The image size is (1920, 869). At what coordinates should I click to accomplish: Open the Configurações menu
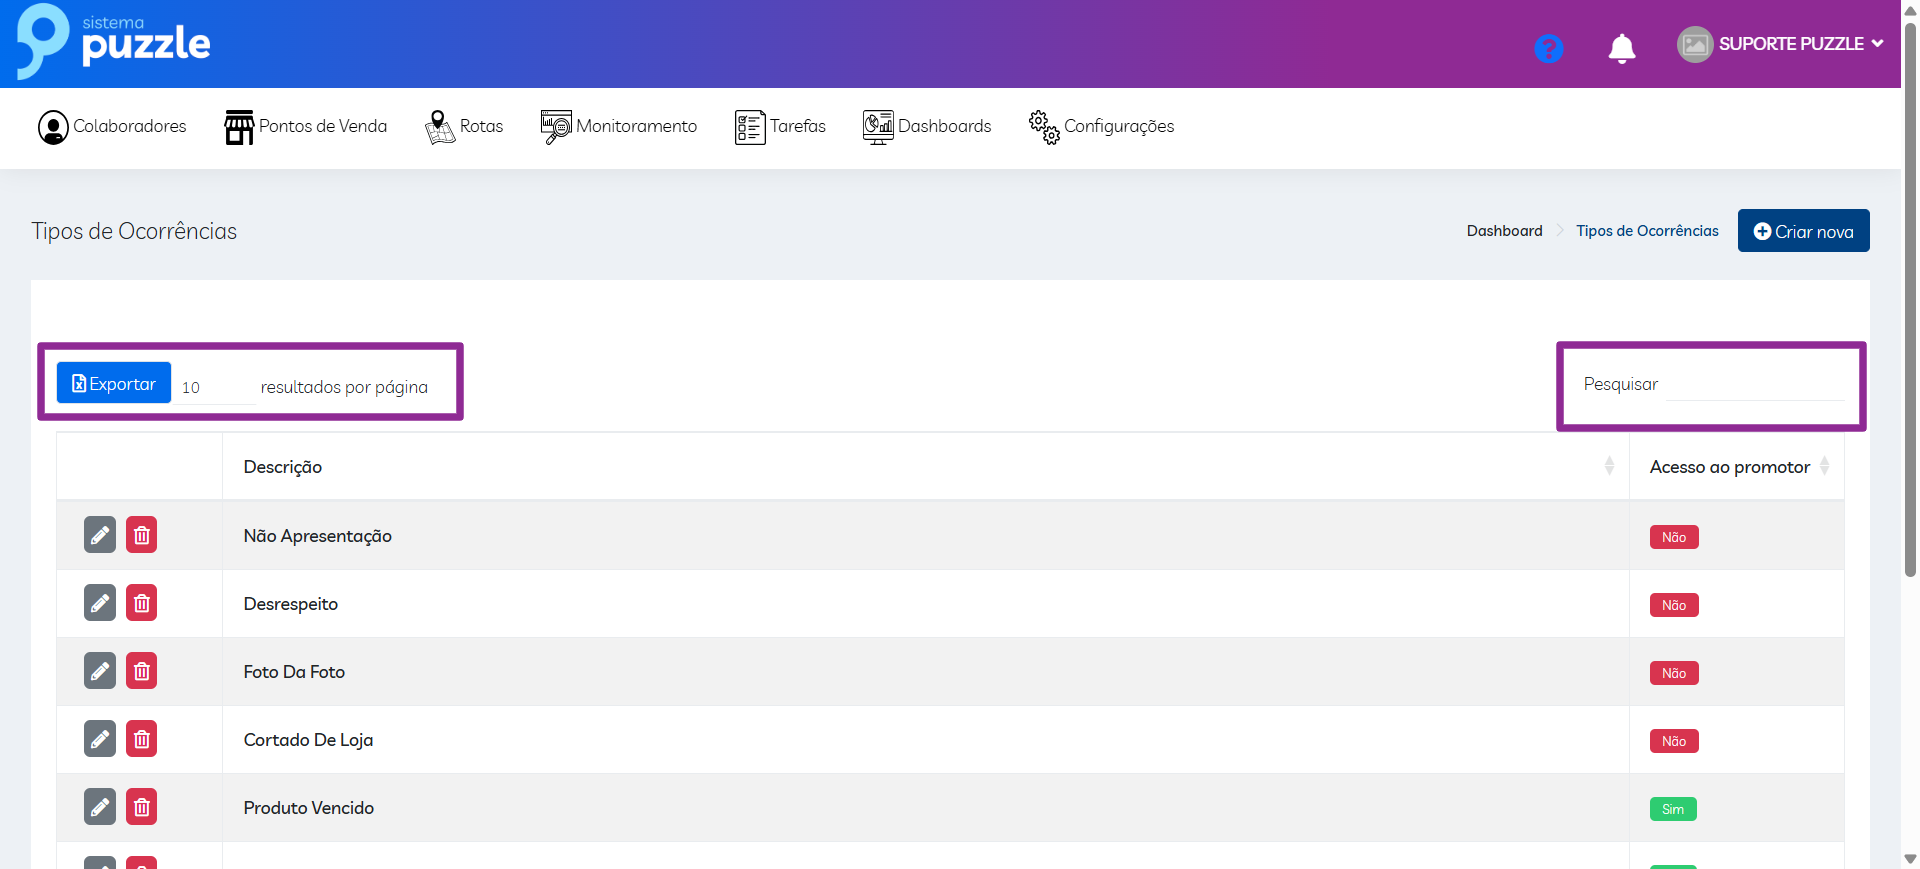coord(1101,127)
